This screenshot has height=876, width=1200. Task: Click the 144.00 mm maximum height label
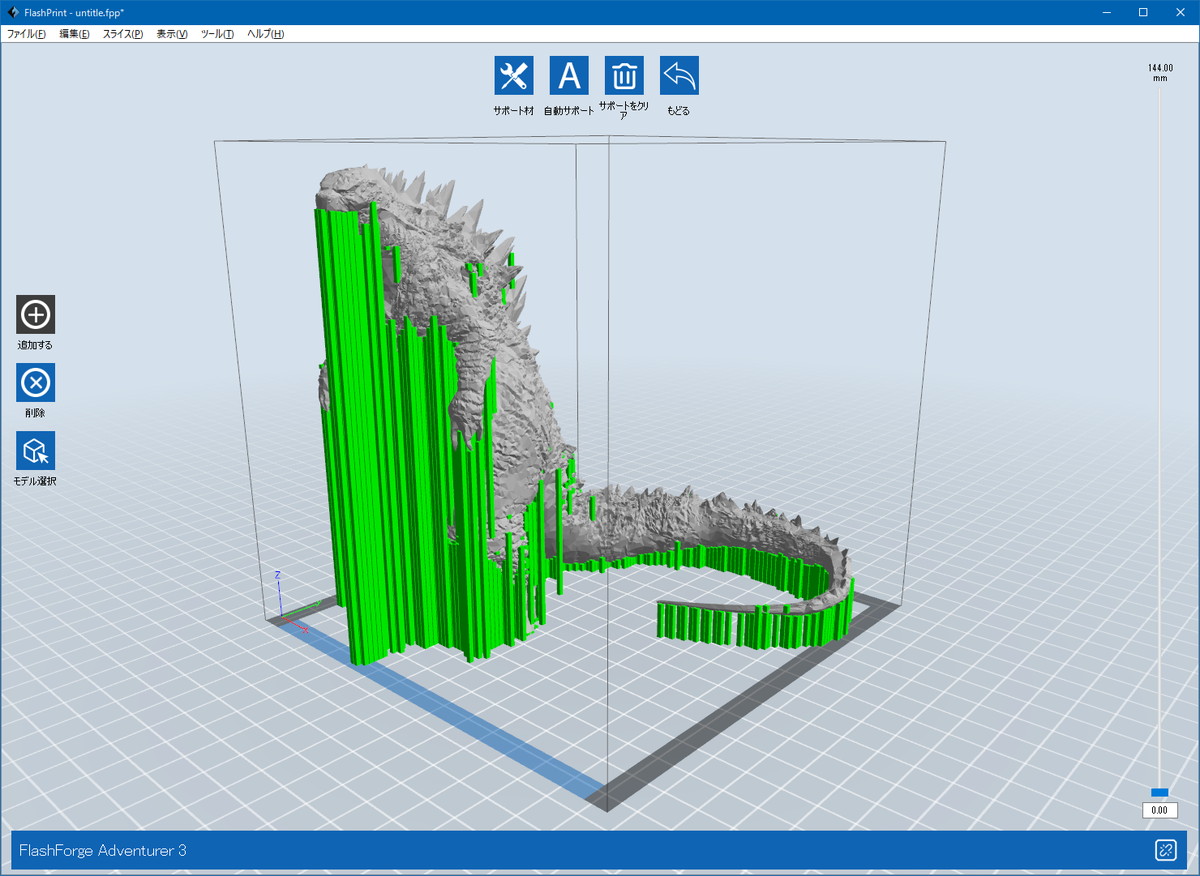[x=1160, y=72]
